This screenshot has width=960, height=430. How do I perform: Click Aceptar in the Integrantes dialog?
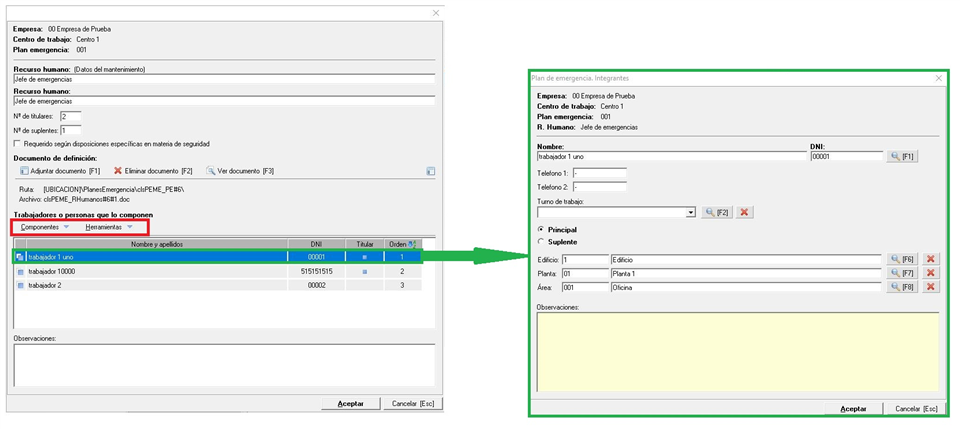click(x=853, y=409)
